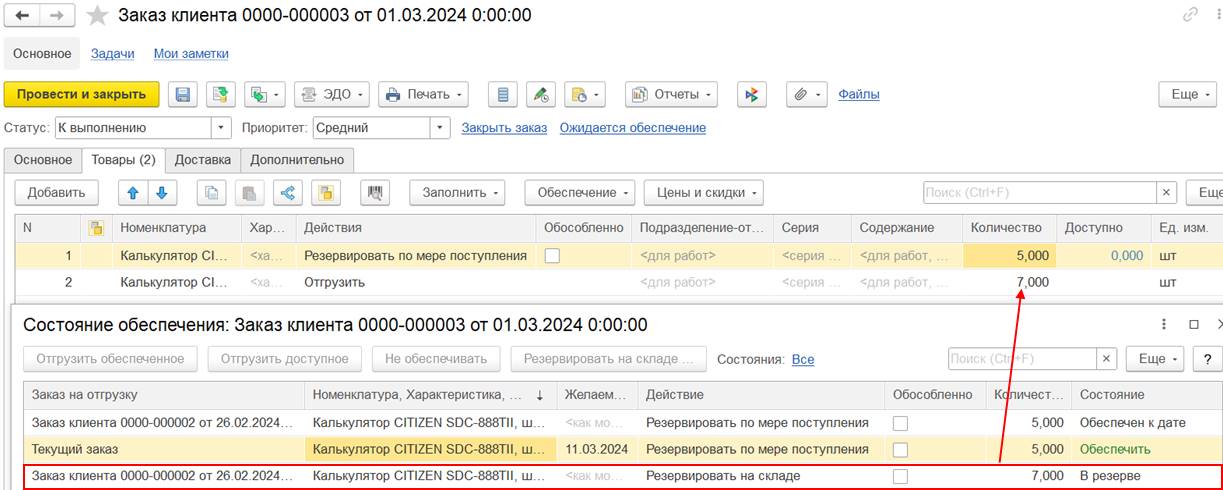Image resolution: width=1223 pixels, height=490 pixels.
Task: Clear the supply status search field
Action: [1107, 358]
